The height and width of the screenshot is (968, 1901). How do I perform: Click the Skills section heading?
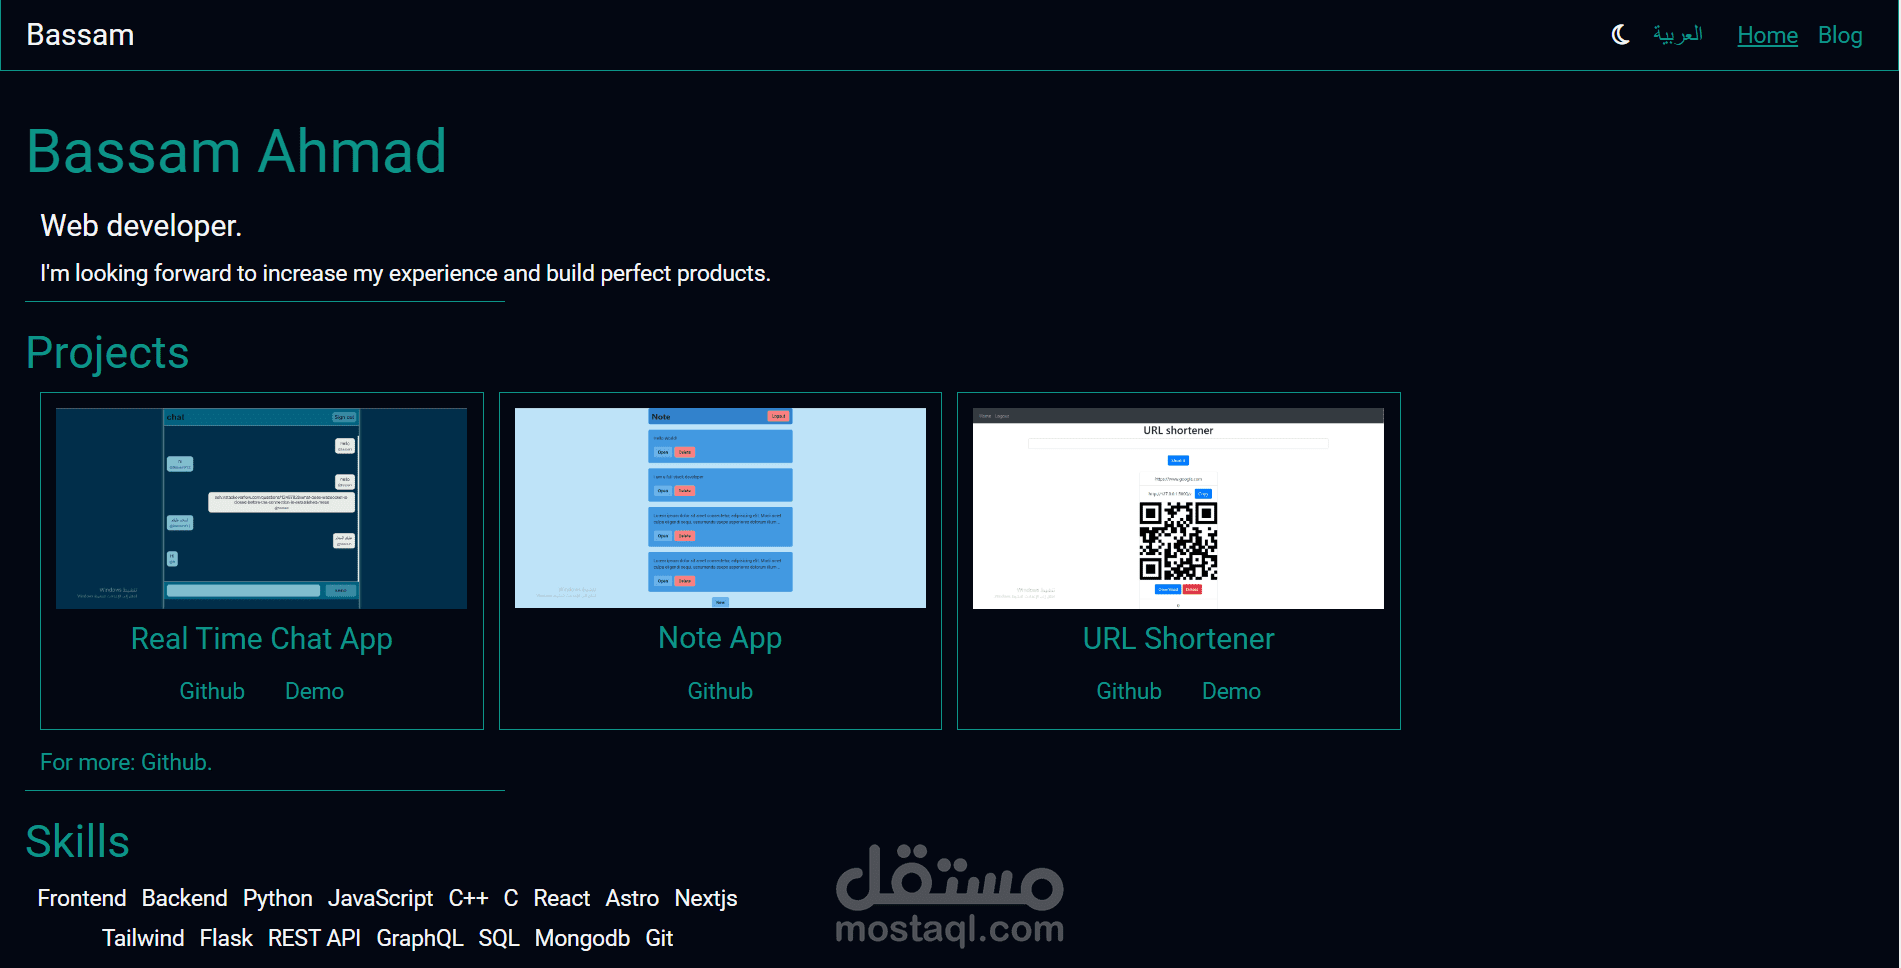77,842
